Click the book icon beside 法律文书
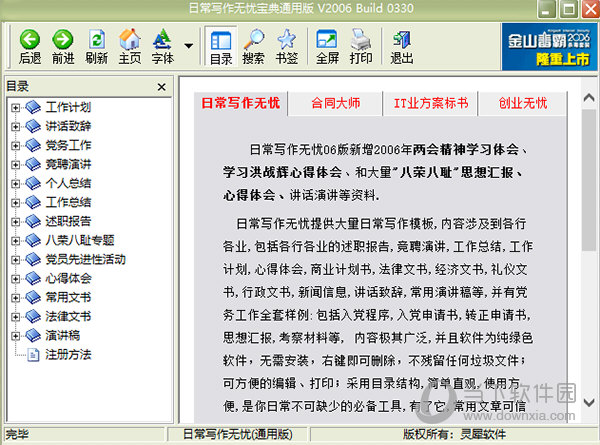Screen dimensions: 600x445 [33, 316]
